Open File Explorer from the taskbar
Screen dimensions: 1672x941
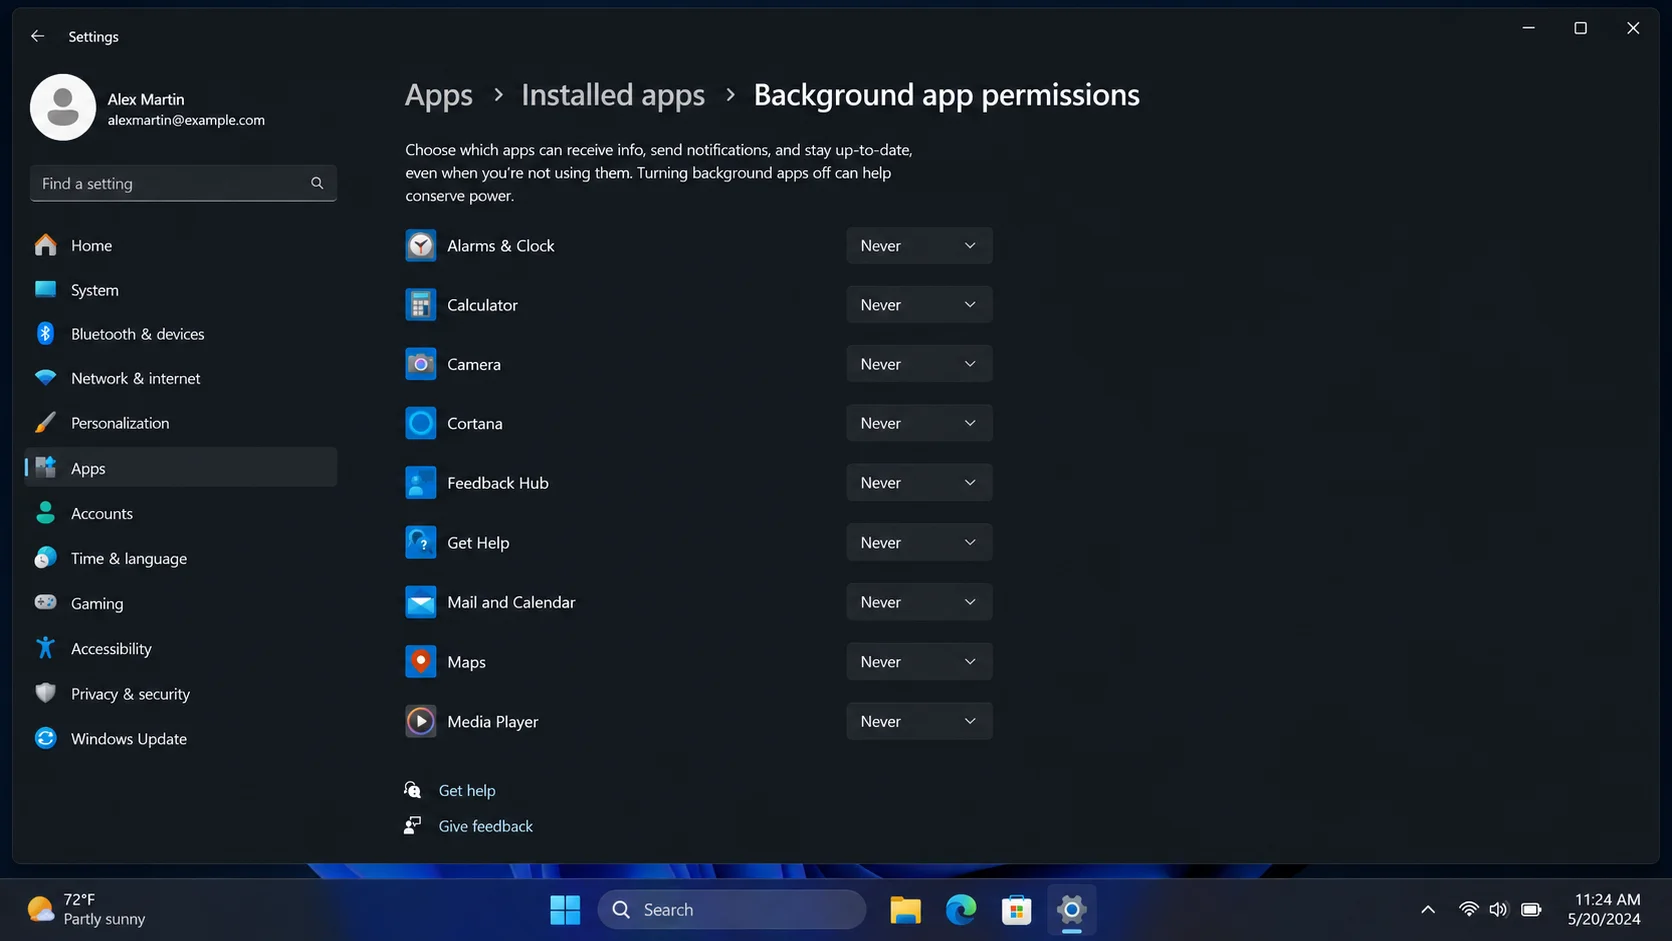tap(905, 909)
